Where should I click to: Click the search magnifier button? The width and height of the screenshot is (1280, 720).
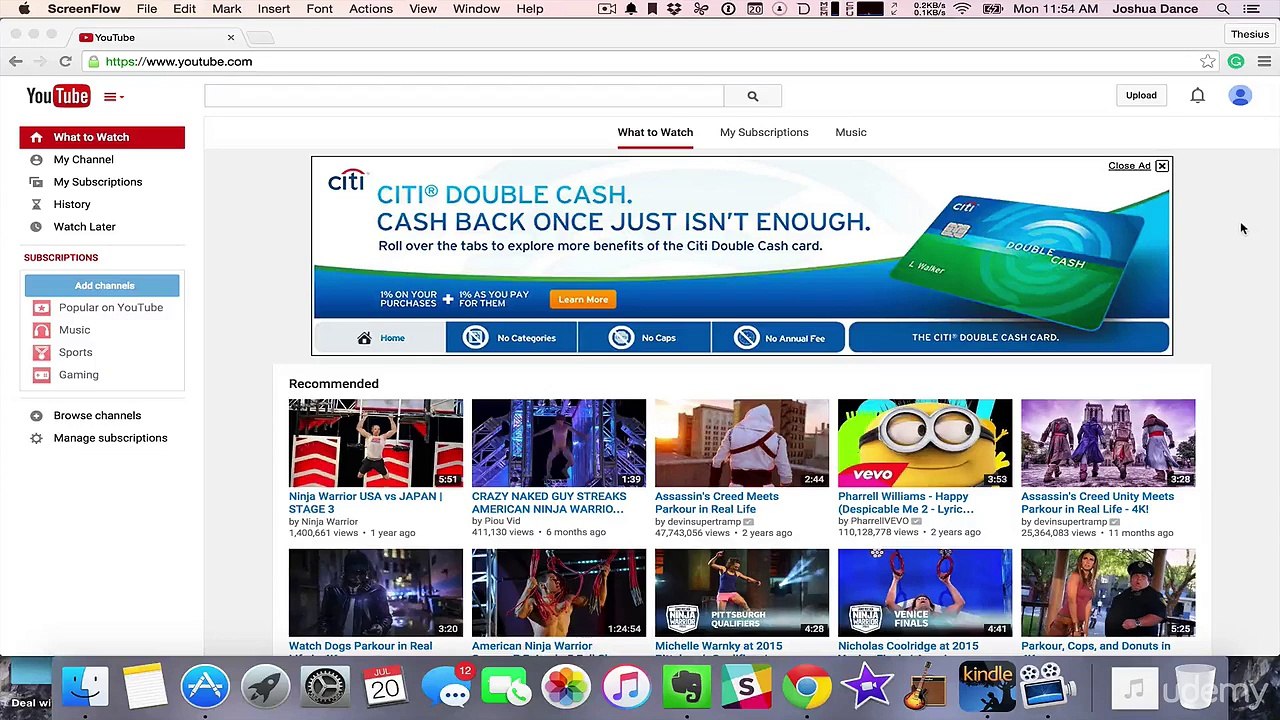click(753, 96)
